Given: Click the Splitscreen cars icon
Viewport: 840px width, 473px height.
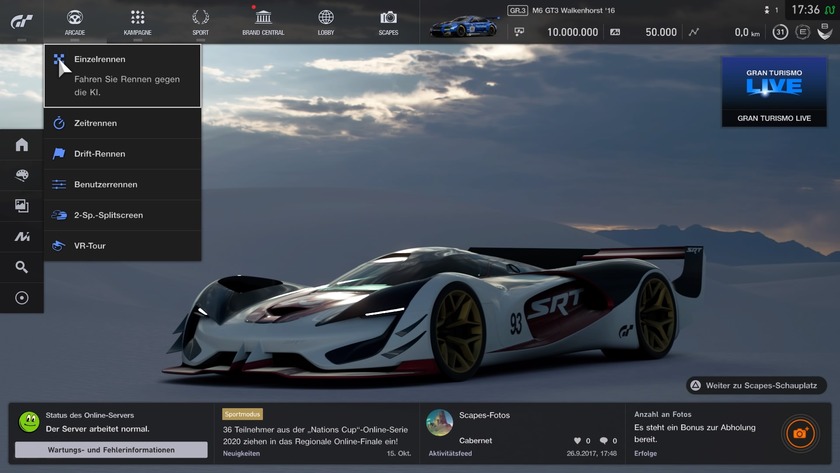Looking at the screenshot, I should 59,215.
